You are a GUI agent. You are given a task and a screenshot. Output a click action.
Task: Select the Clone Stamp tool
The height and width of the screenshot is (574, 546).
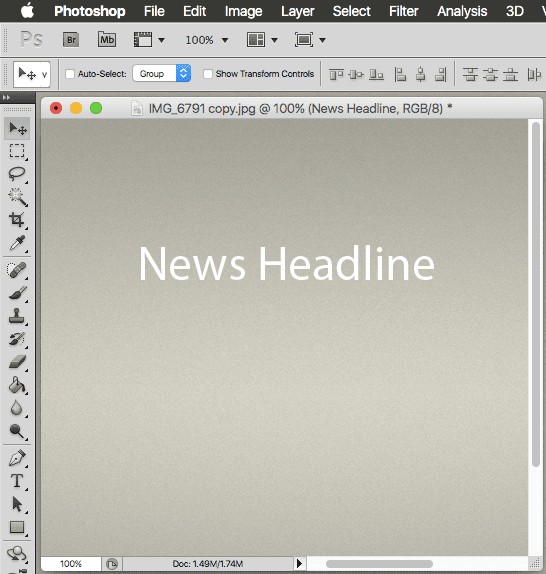tap(17, 316)
